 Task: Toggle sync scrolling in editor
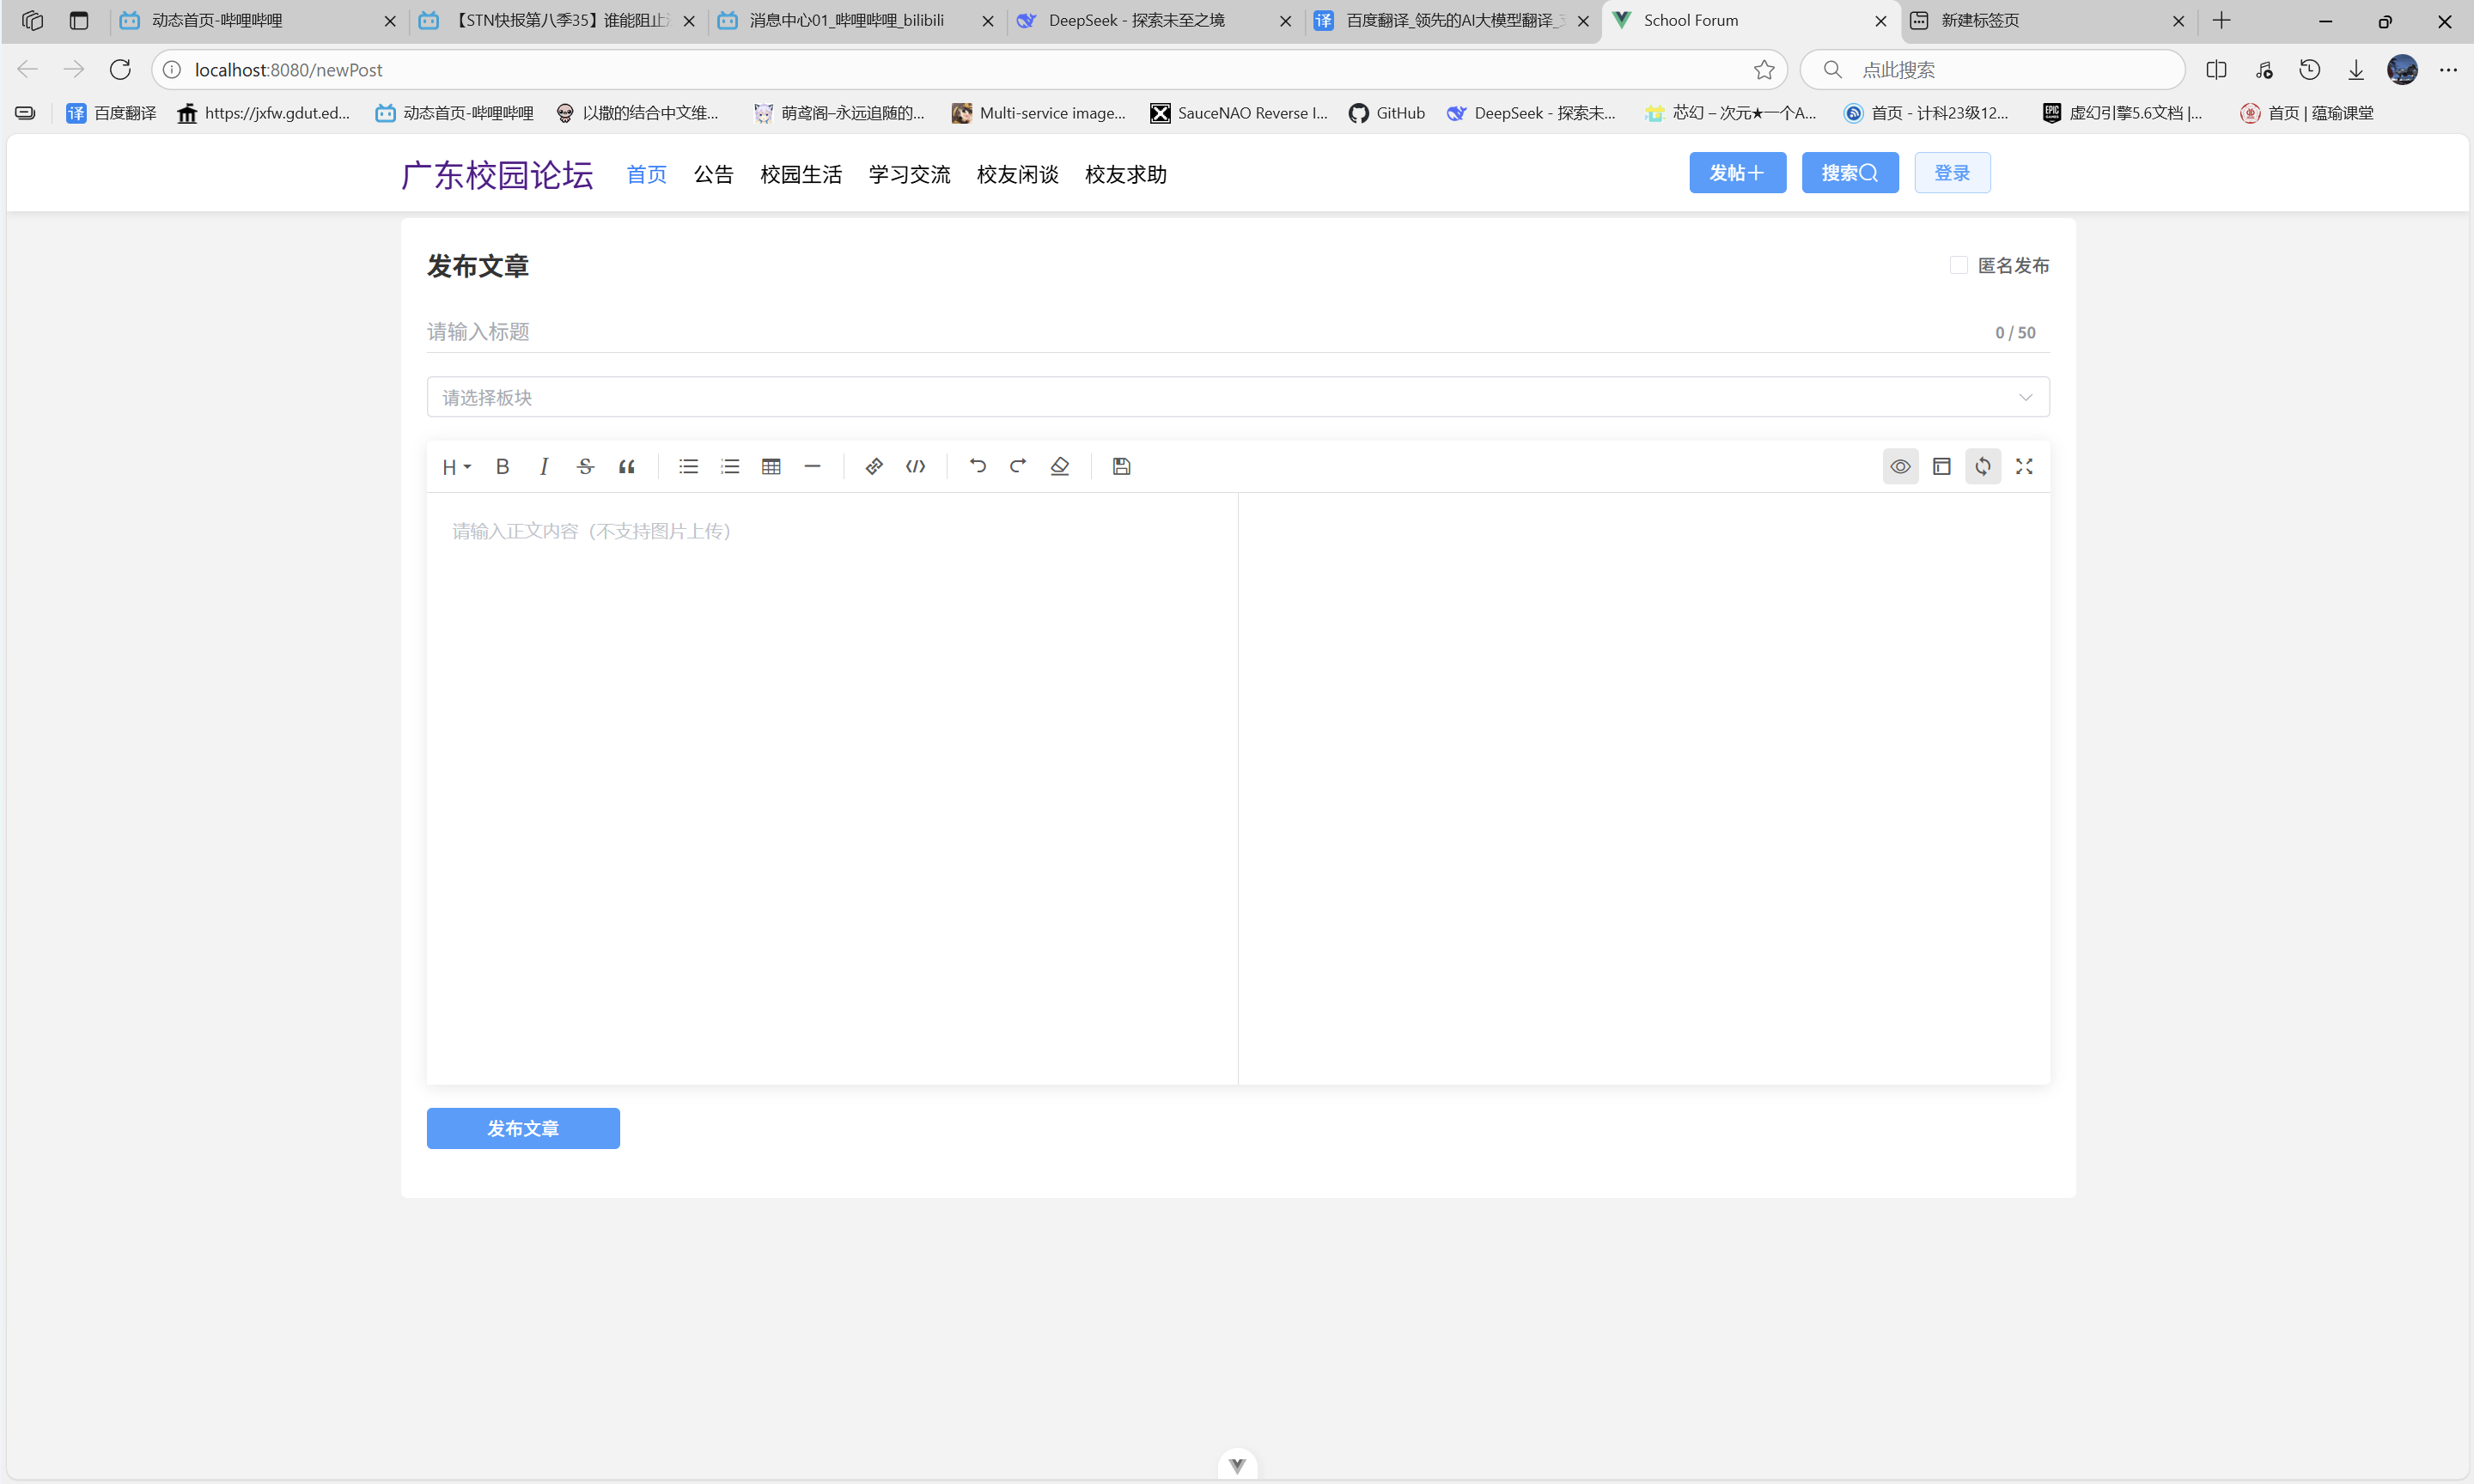pyautogui.click(x=1983, y=466)
